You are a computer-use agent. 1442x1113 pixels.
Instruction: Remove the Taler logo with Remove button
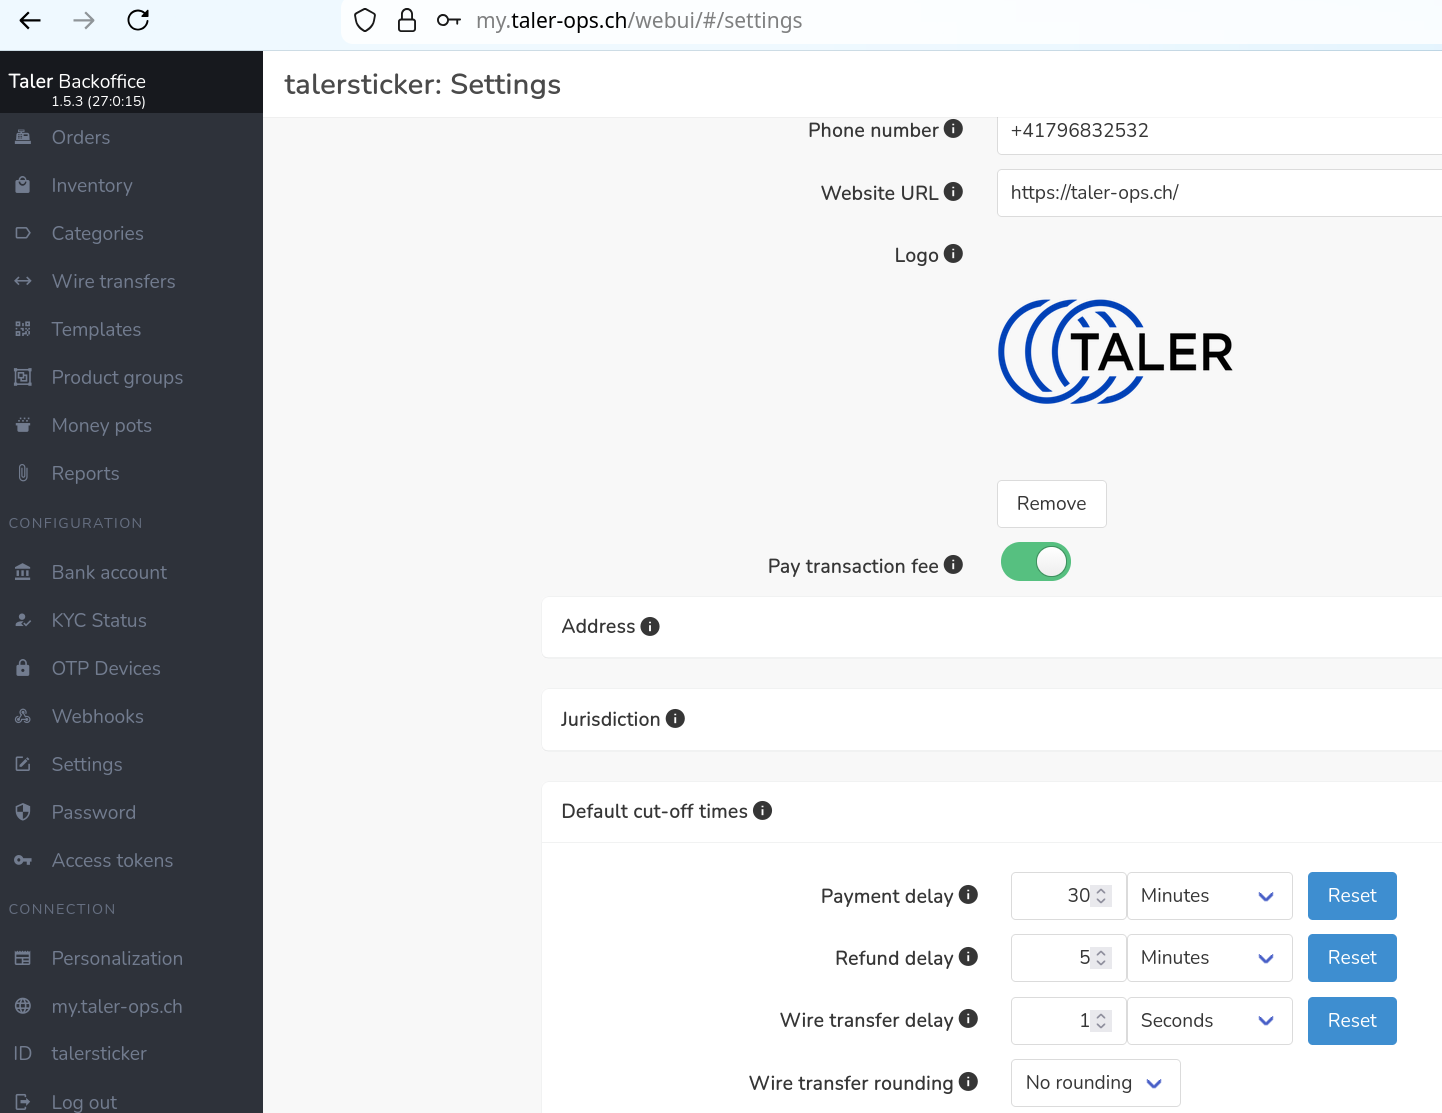pyautogui.click(x=1051, y=504)
